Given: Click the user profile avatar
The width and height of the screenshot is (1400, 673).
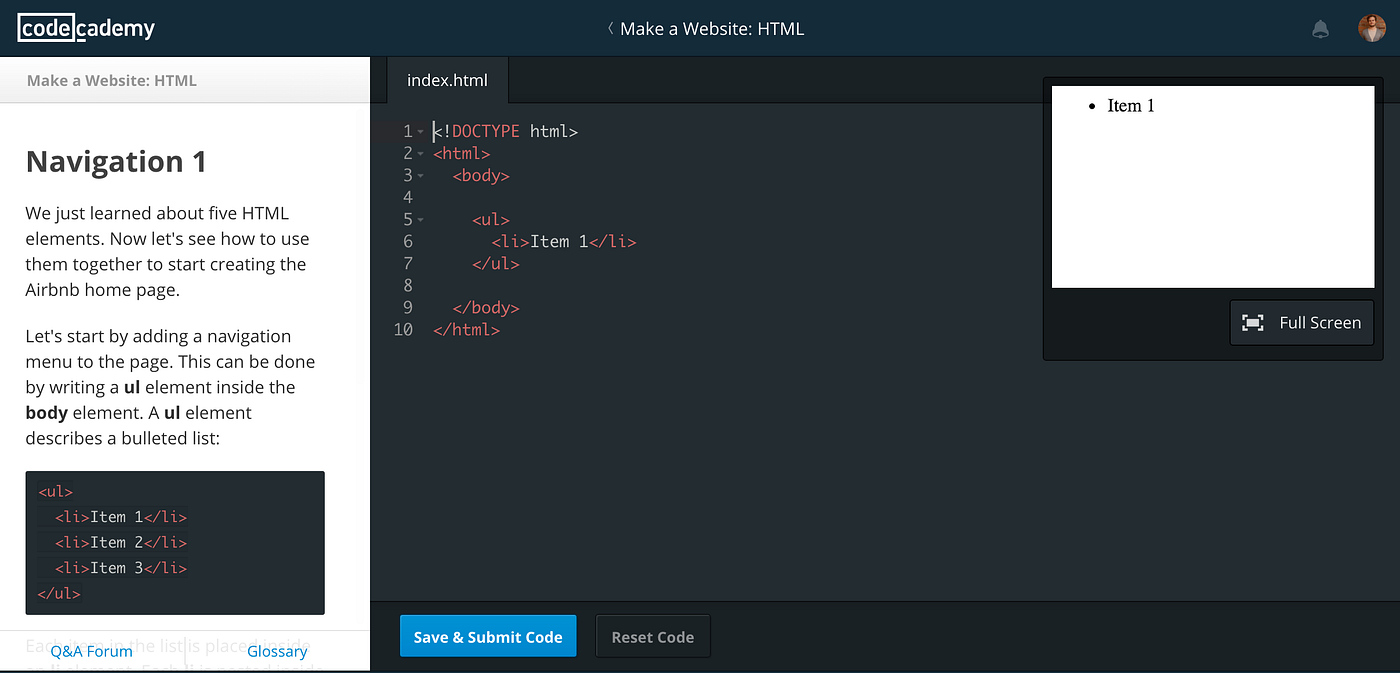Looking at the screenshot, I should tap(1372, 27).
